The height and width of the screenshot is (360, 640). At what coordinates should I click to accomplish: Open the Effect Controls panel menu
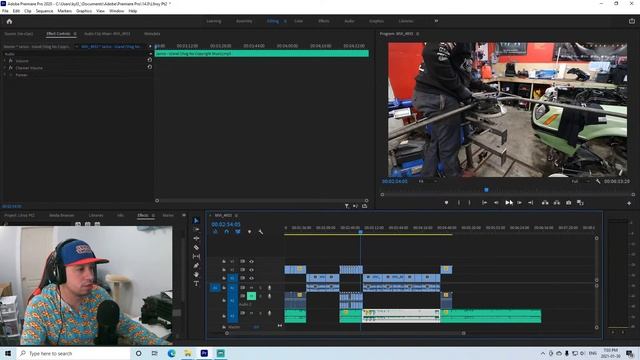[75, 34]
